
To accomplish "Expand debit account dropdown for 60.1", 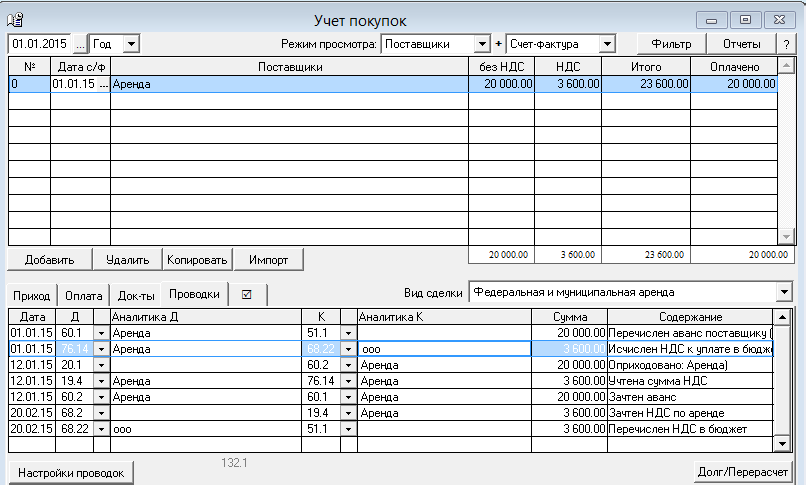I will coord(100,332).
